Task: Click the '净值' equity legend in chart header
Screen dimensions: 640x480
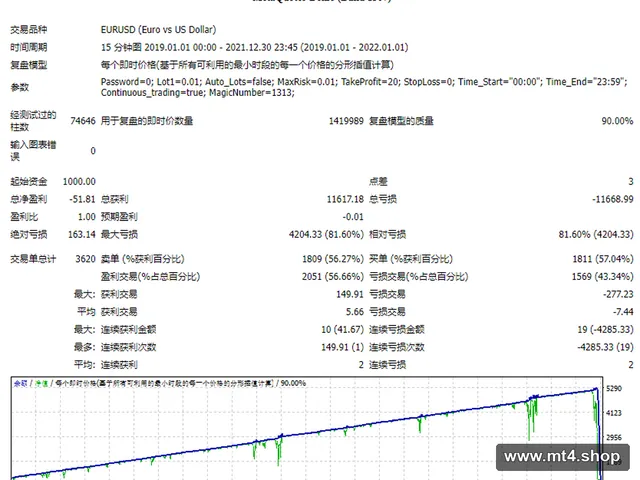Action: (x=41, y=383)
